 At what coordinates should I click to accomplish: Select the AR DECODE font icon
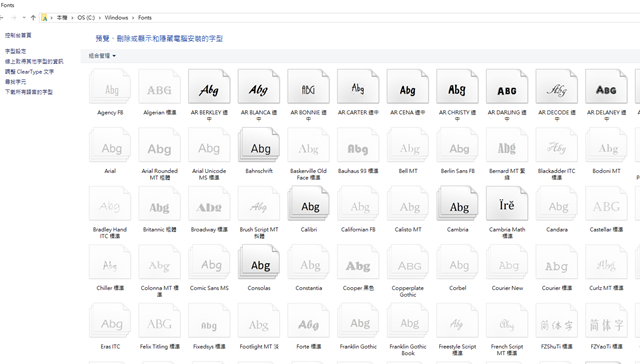tap(557, 87)
